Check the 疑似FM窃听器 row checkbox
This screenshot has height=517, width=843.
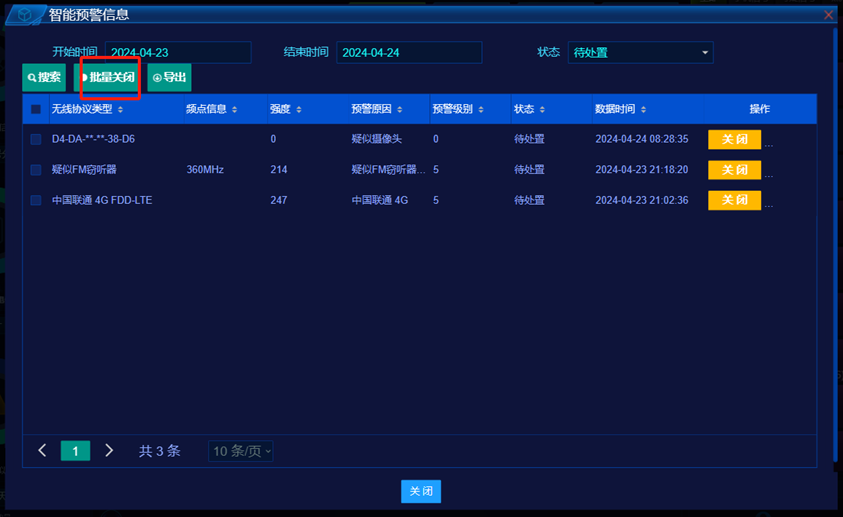click(x=36, y=170)
